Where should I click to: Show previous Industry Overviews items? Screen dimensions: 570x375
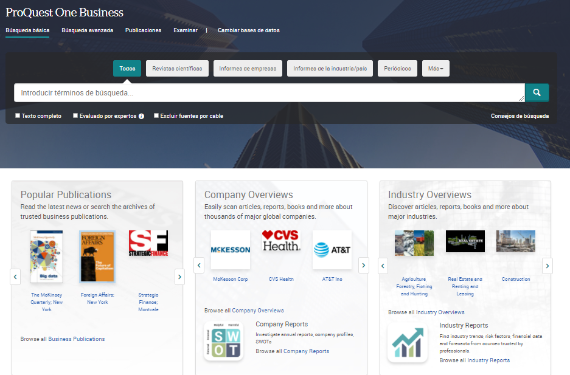coord(383,266)
